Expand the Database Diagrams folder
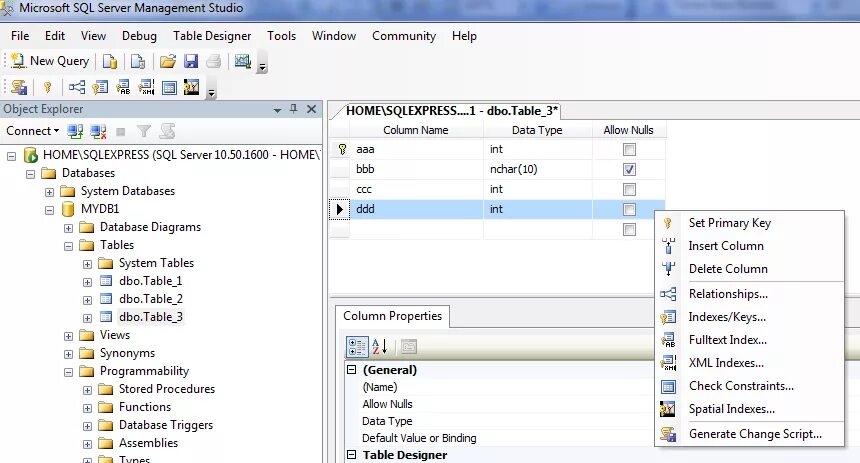Viewport: 860px width, 463px height. click(x=69, y=228)
